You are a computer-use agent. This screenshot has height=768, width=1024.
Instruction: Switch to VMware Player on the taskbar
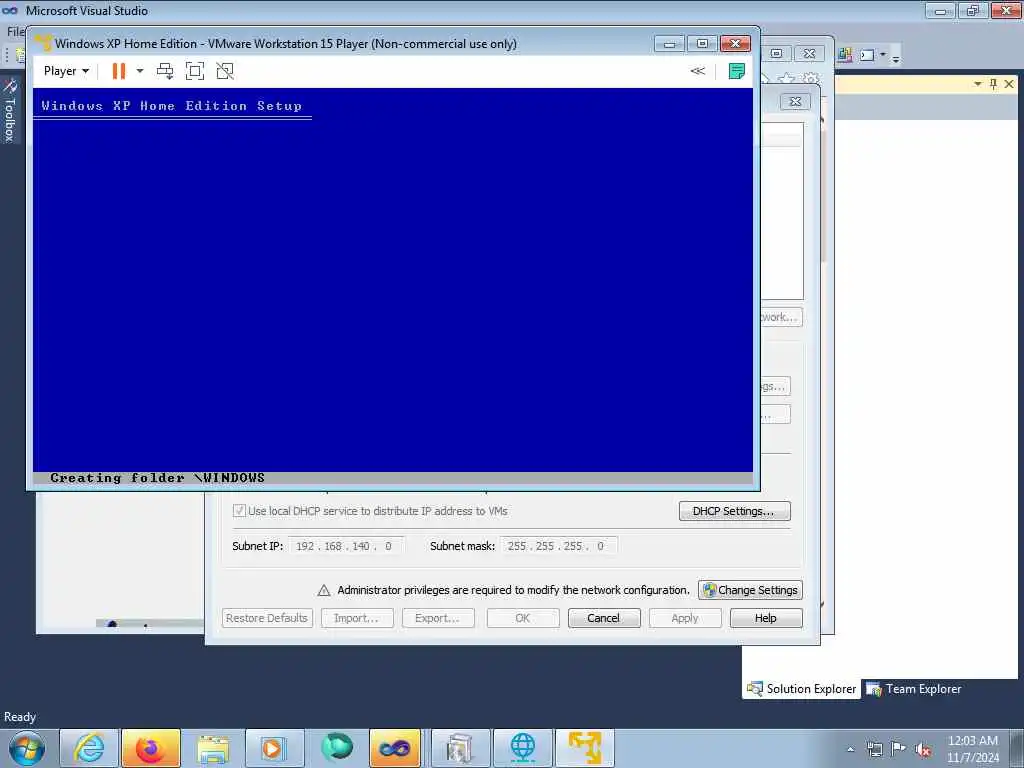coord(584,748)
